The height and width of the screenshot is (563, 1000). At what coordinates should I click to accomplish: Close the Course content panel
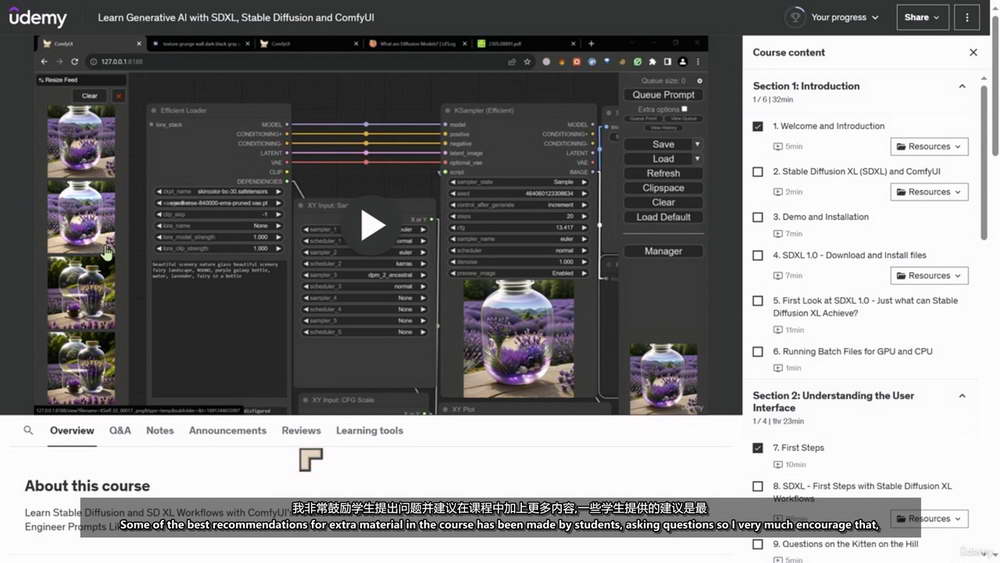point(973,52)
